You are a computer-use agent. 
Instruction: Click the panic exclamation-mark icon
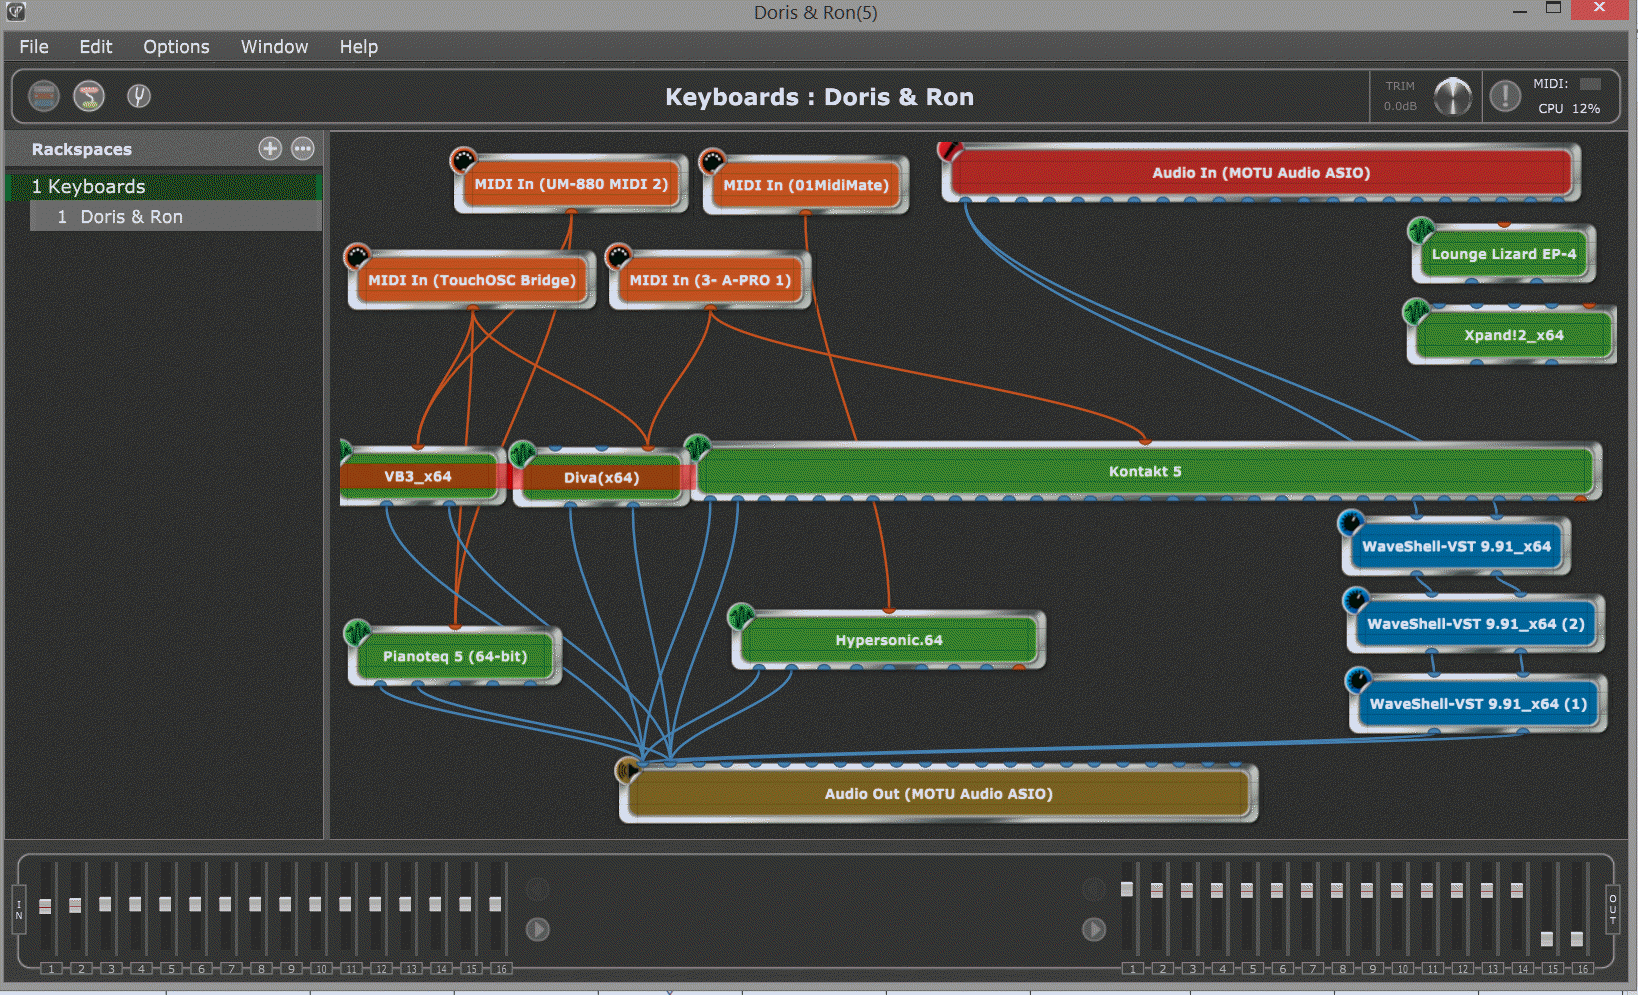click(x=1504, y=96)
